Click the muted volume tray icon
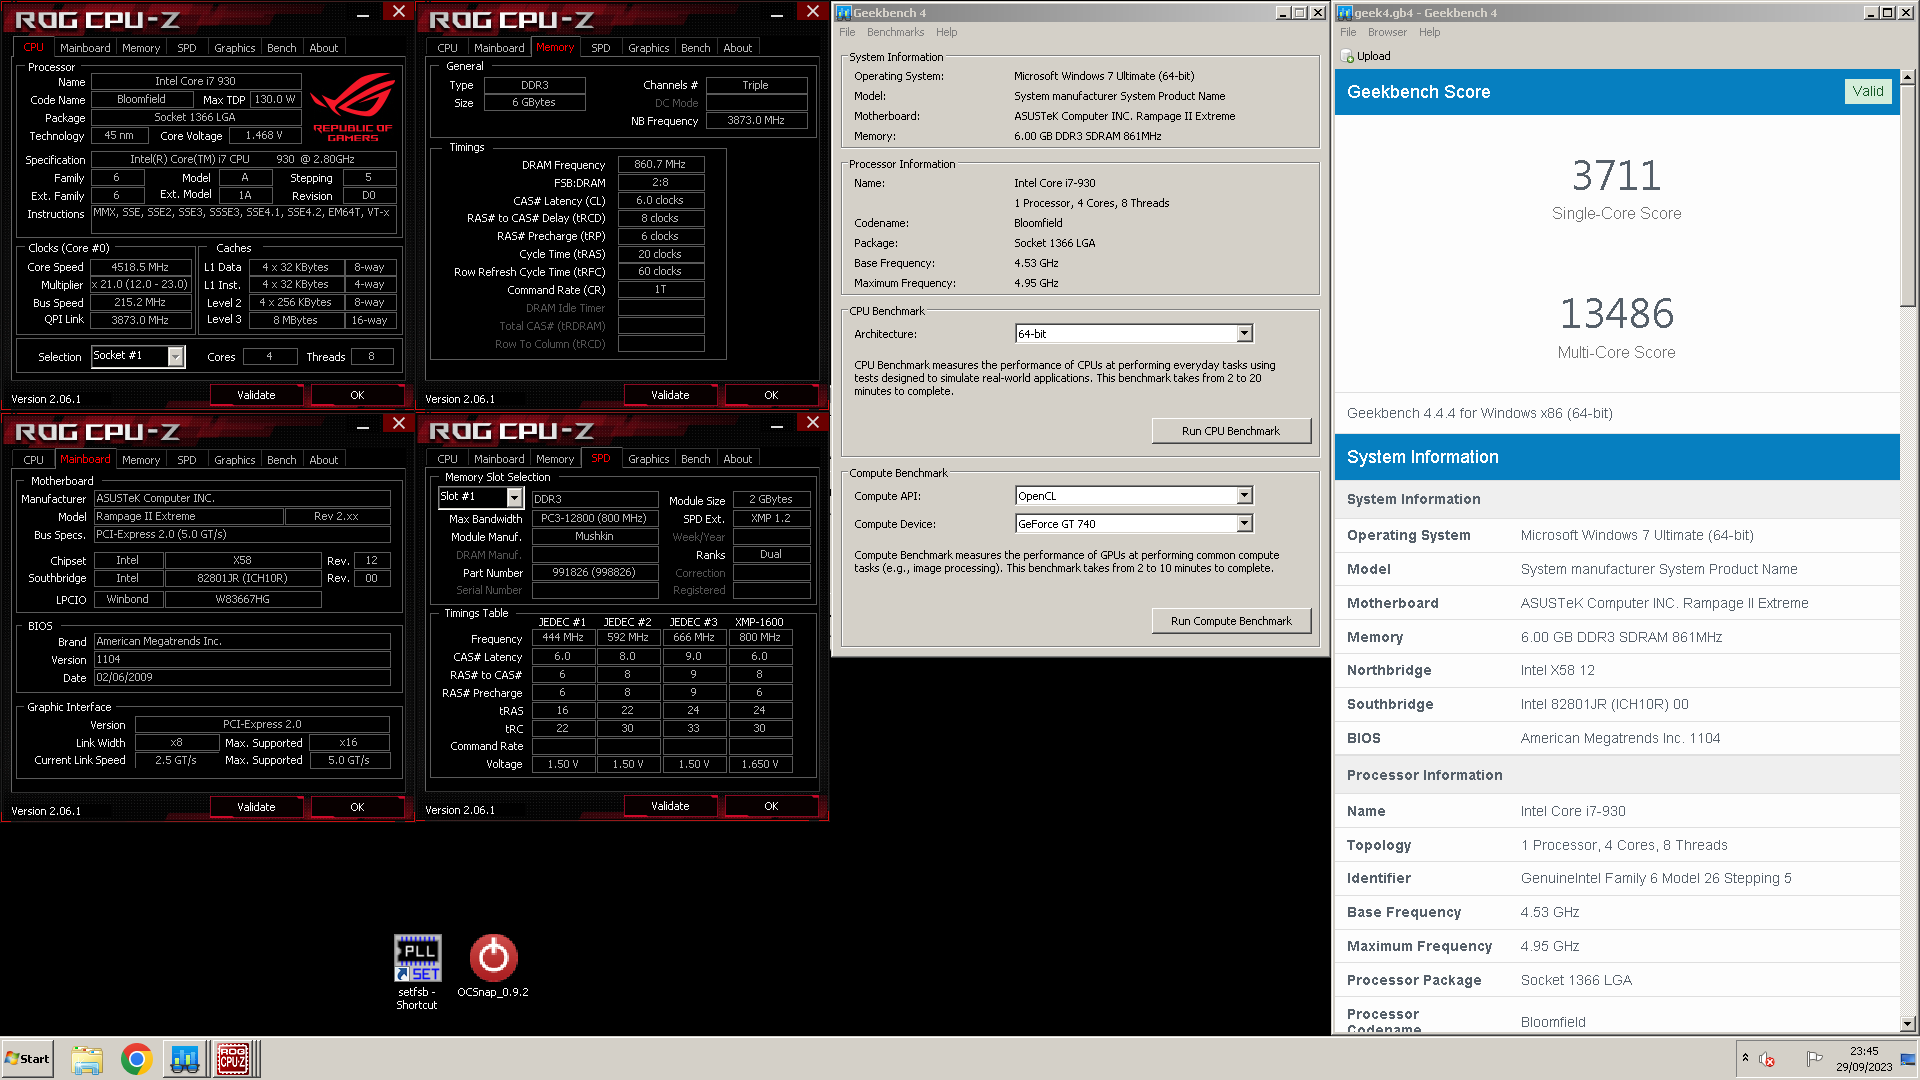The image size is (1920, 1080). (1767, 1059)
